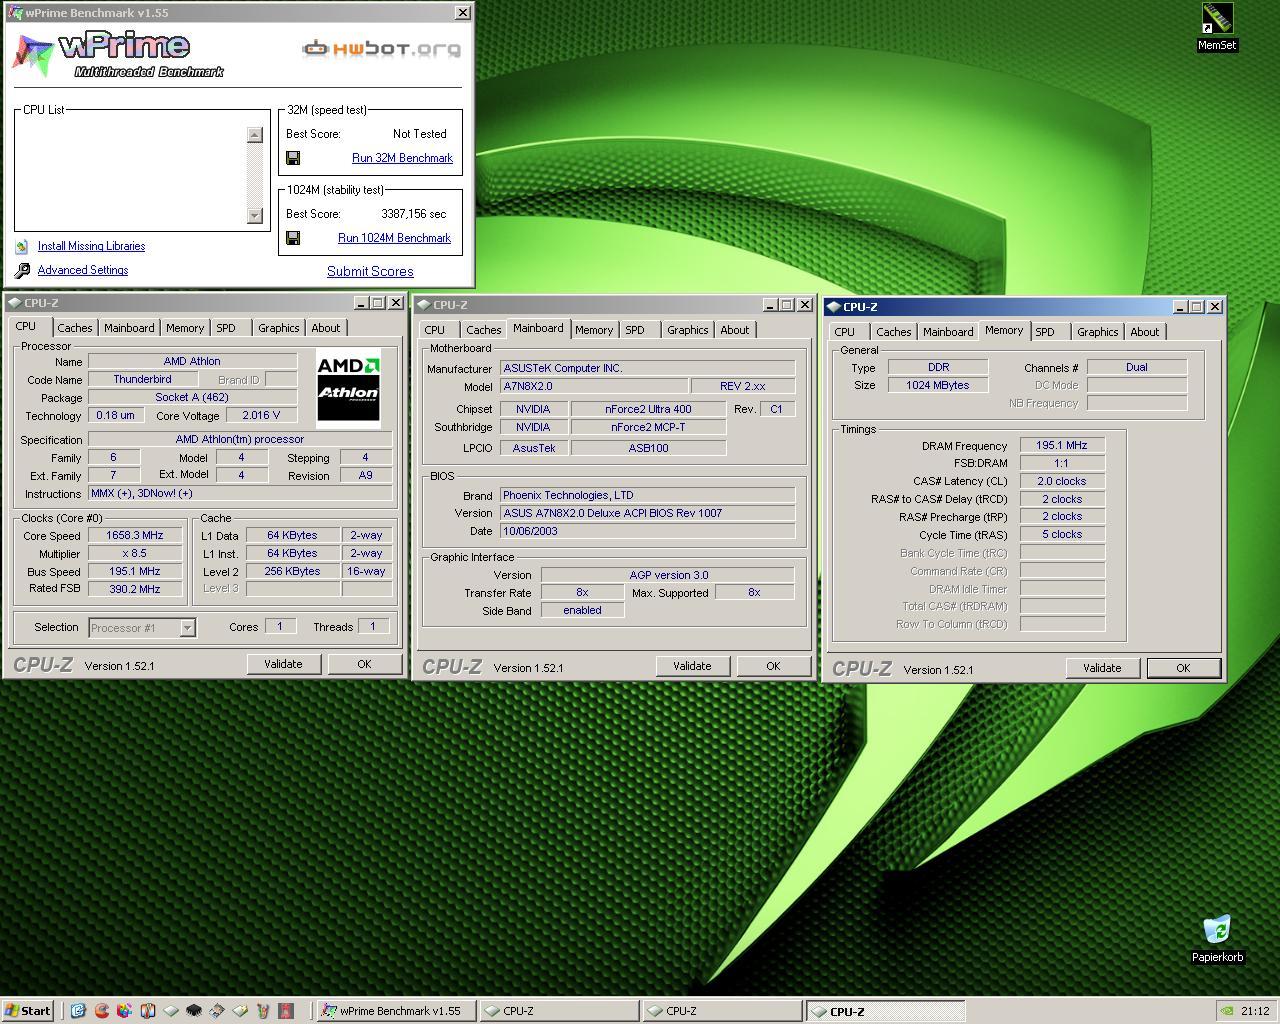
Task: Click the wrench and key icon beside Advanced Settings
Action: [23, 270]
